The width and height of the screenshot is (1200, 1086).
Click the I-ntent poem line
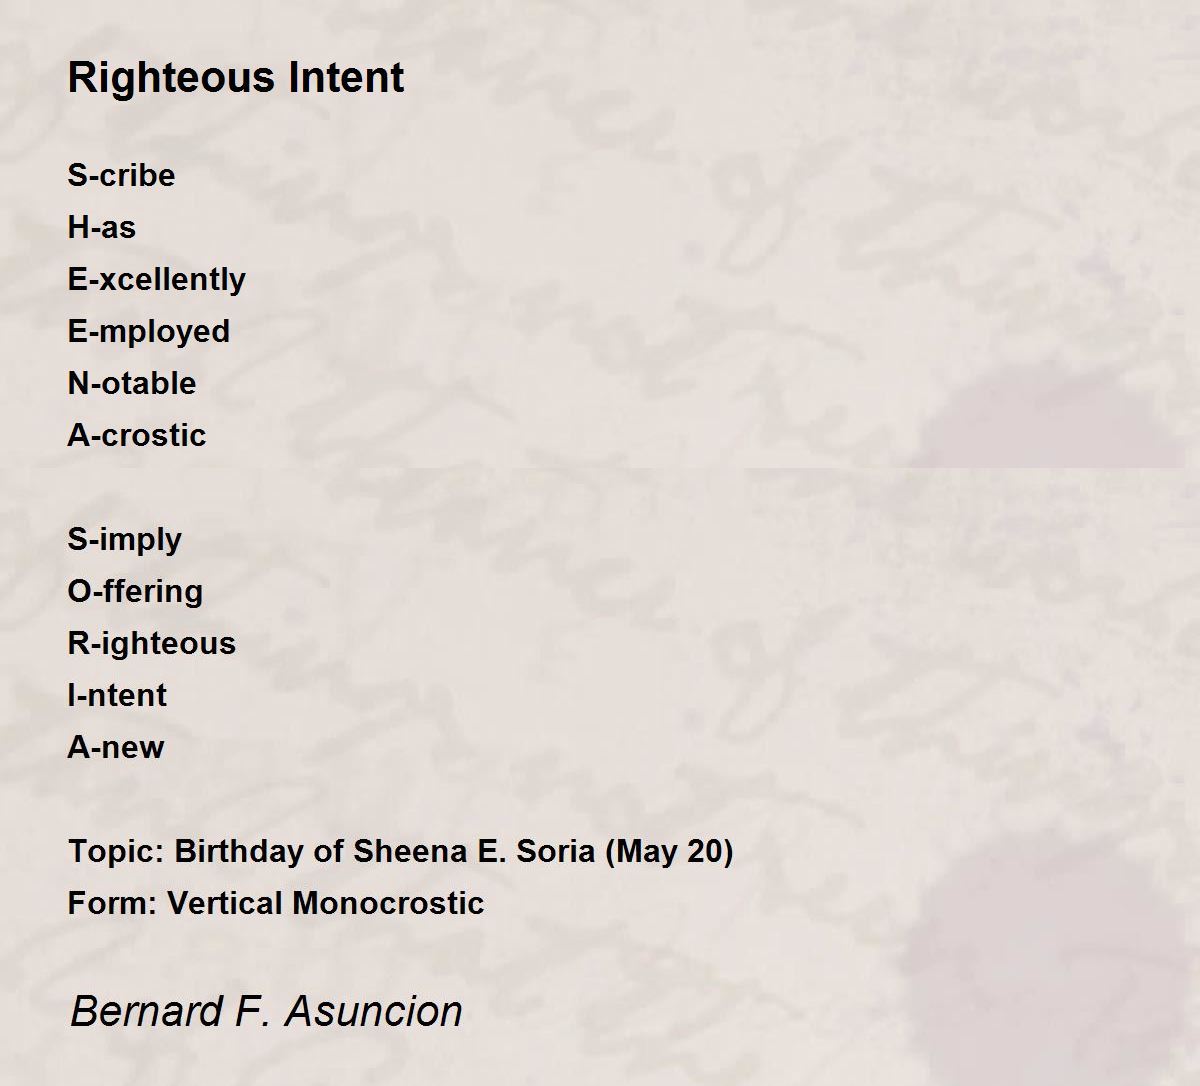[117, 696]
